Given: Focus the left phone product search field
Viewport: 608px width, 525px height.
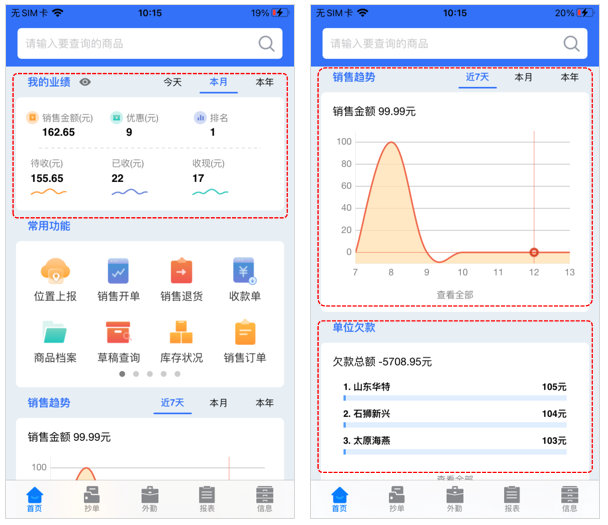Looking at the screenshot, I should point(150,43).
